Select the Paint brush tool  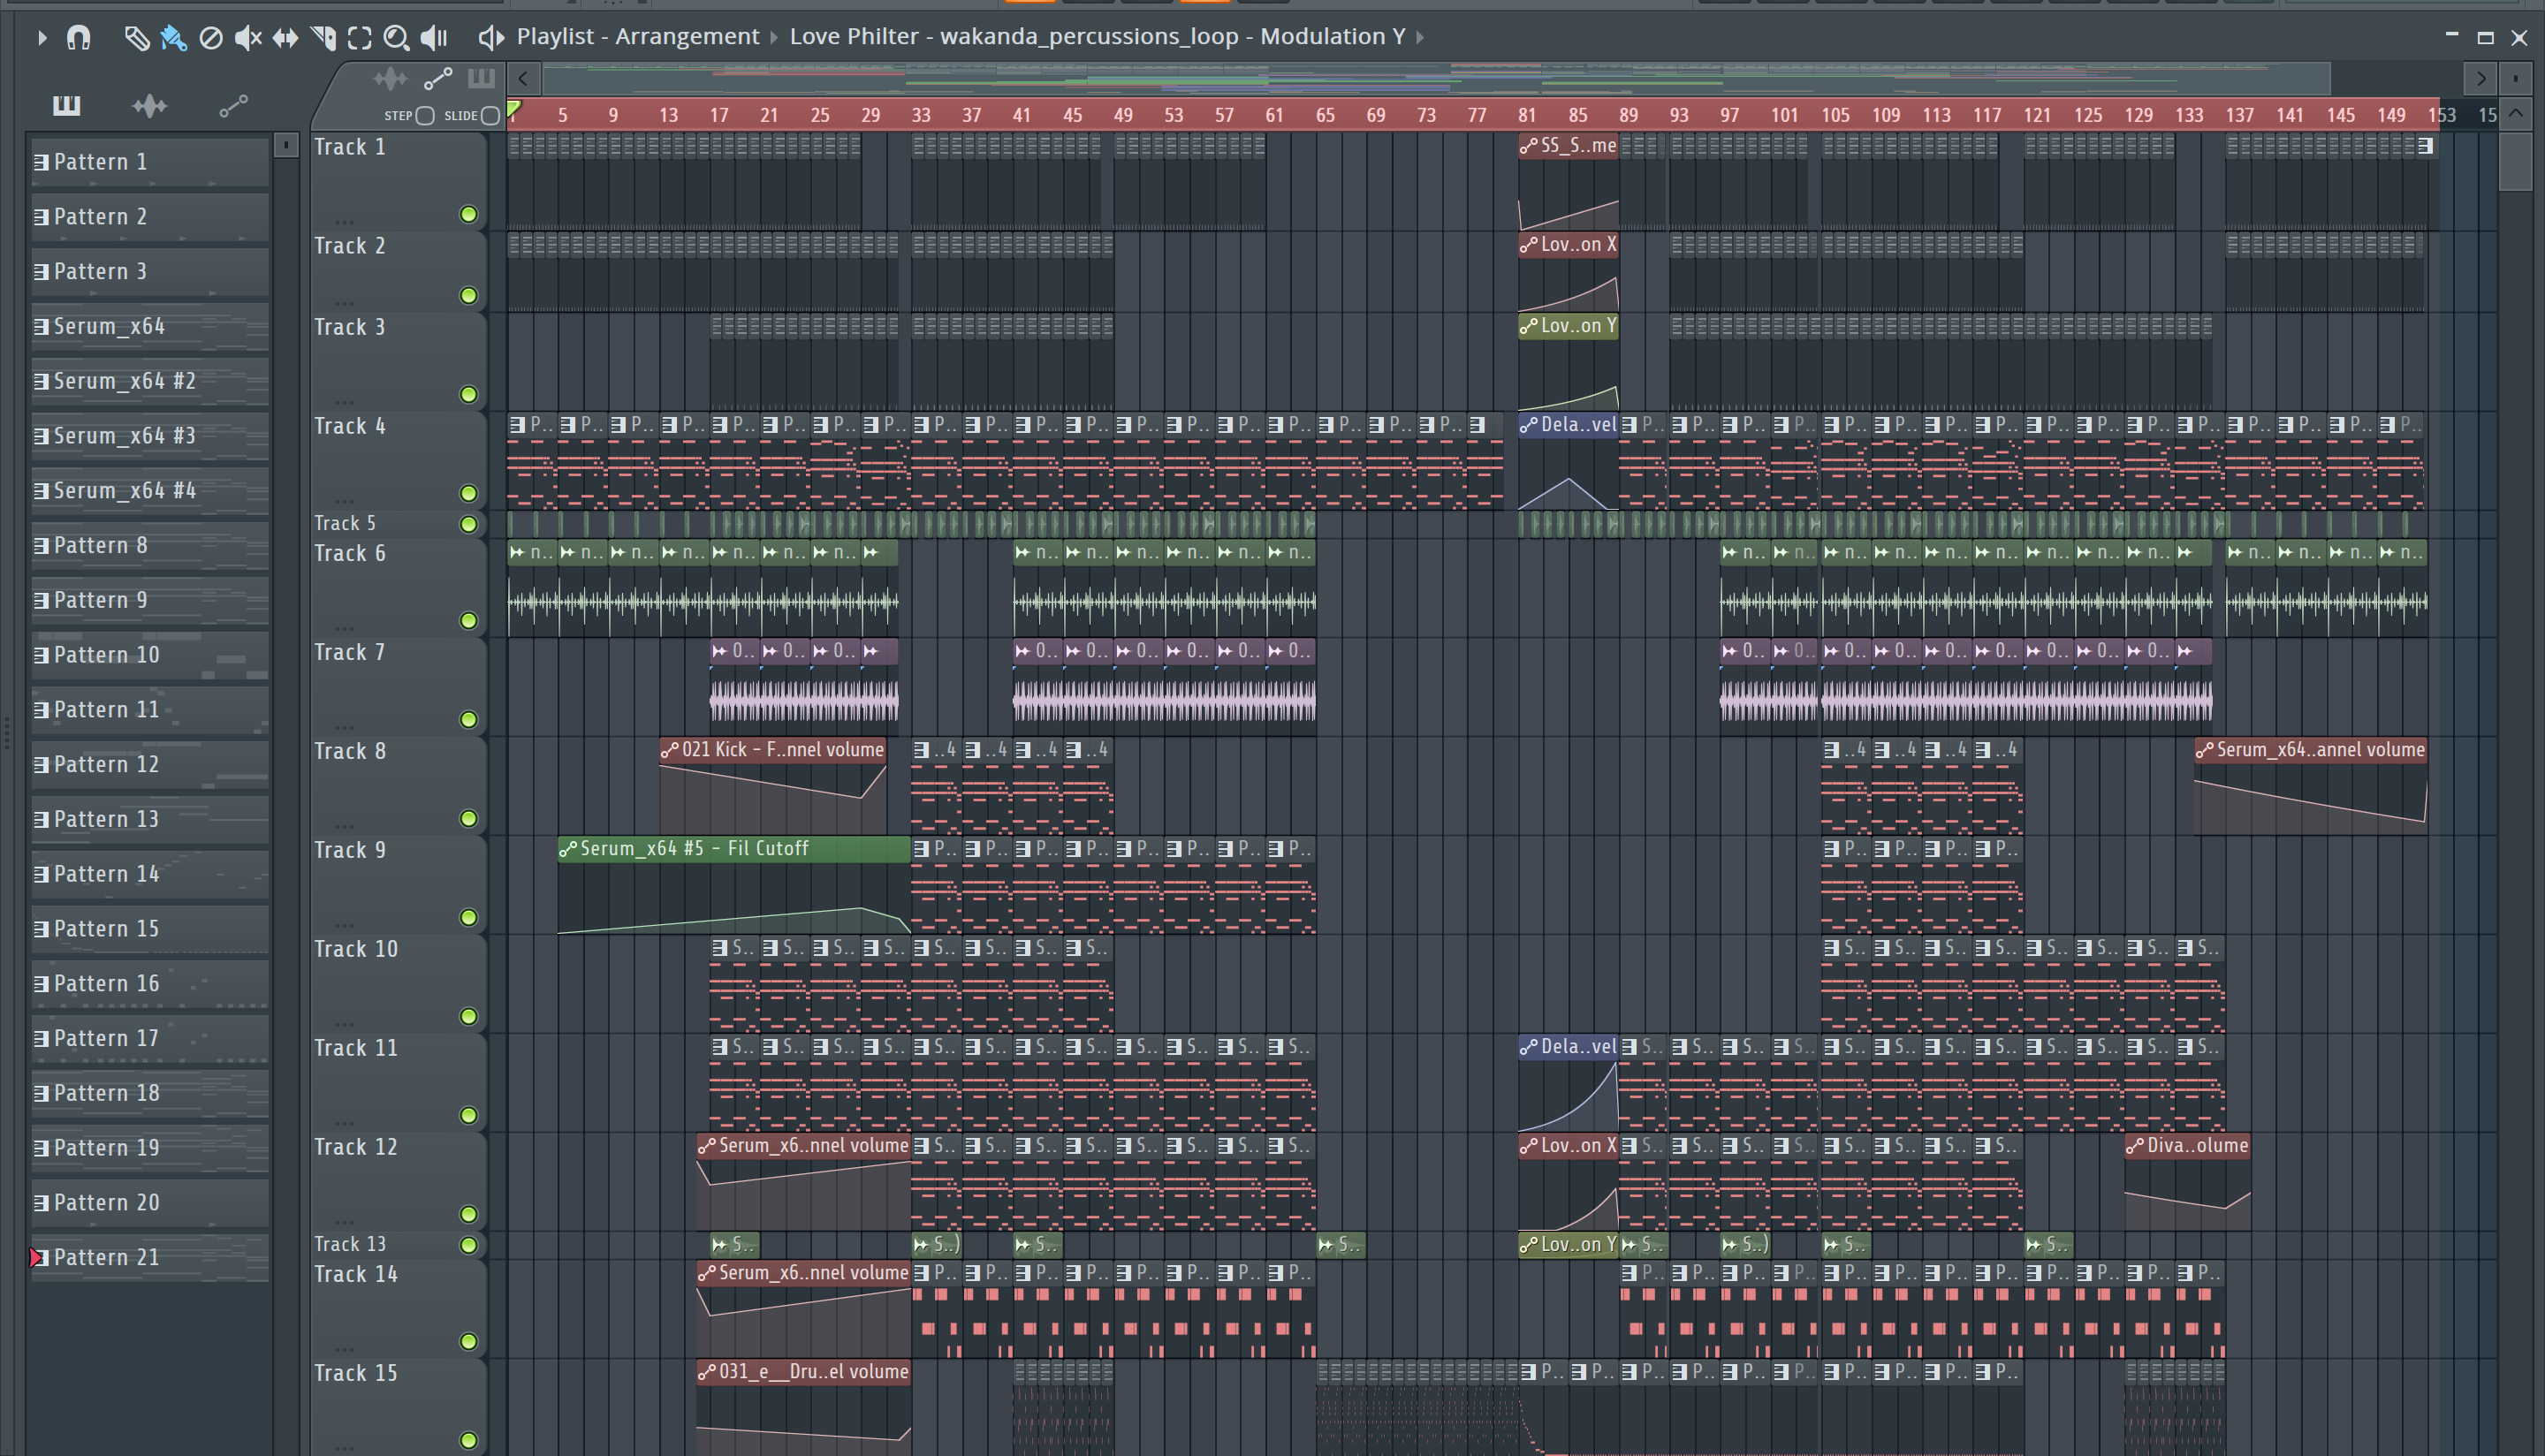[173, 38]
